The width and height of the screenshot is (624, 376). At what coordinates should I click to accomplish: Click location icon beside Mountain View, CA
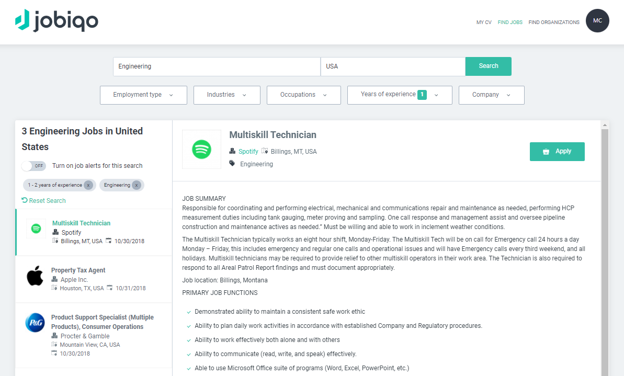pos(54,345)
